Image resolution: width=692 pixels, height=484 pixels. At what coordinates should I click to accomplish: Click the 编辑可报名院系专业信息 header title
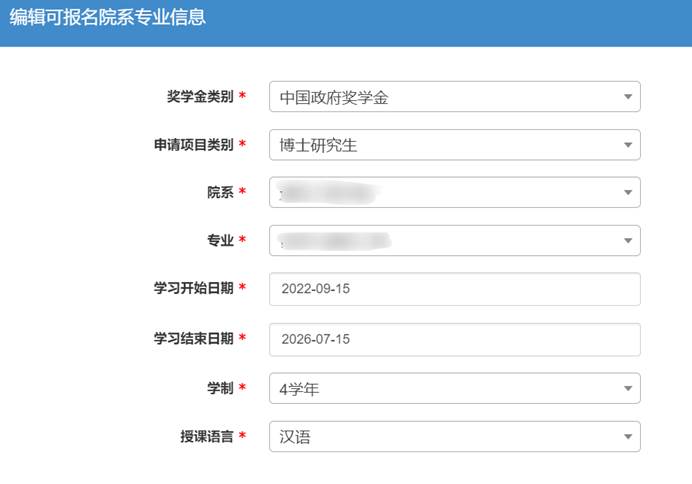pyautogui.click(x=108, y=18)
